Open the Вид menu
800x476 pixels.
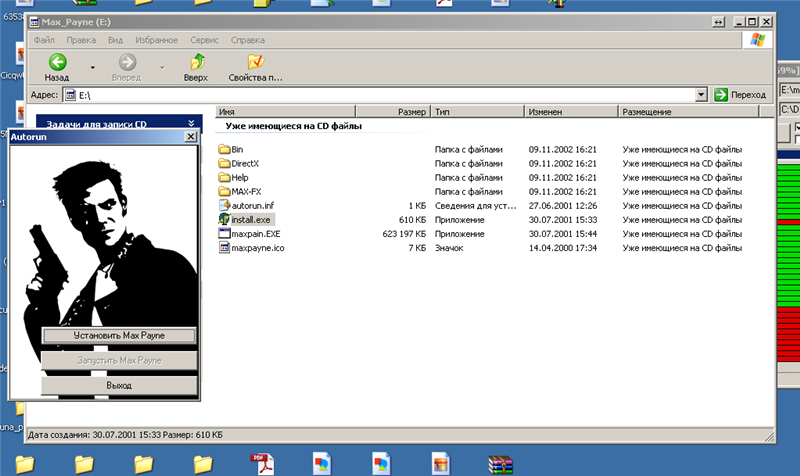tap(115, 40)
